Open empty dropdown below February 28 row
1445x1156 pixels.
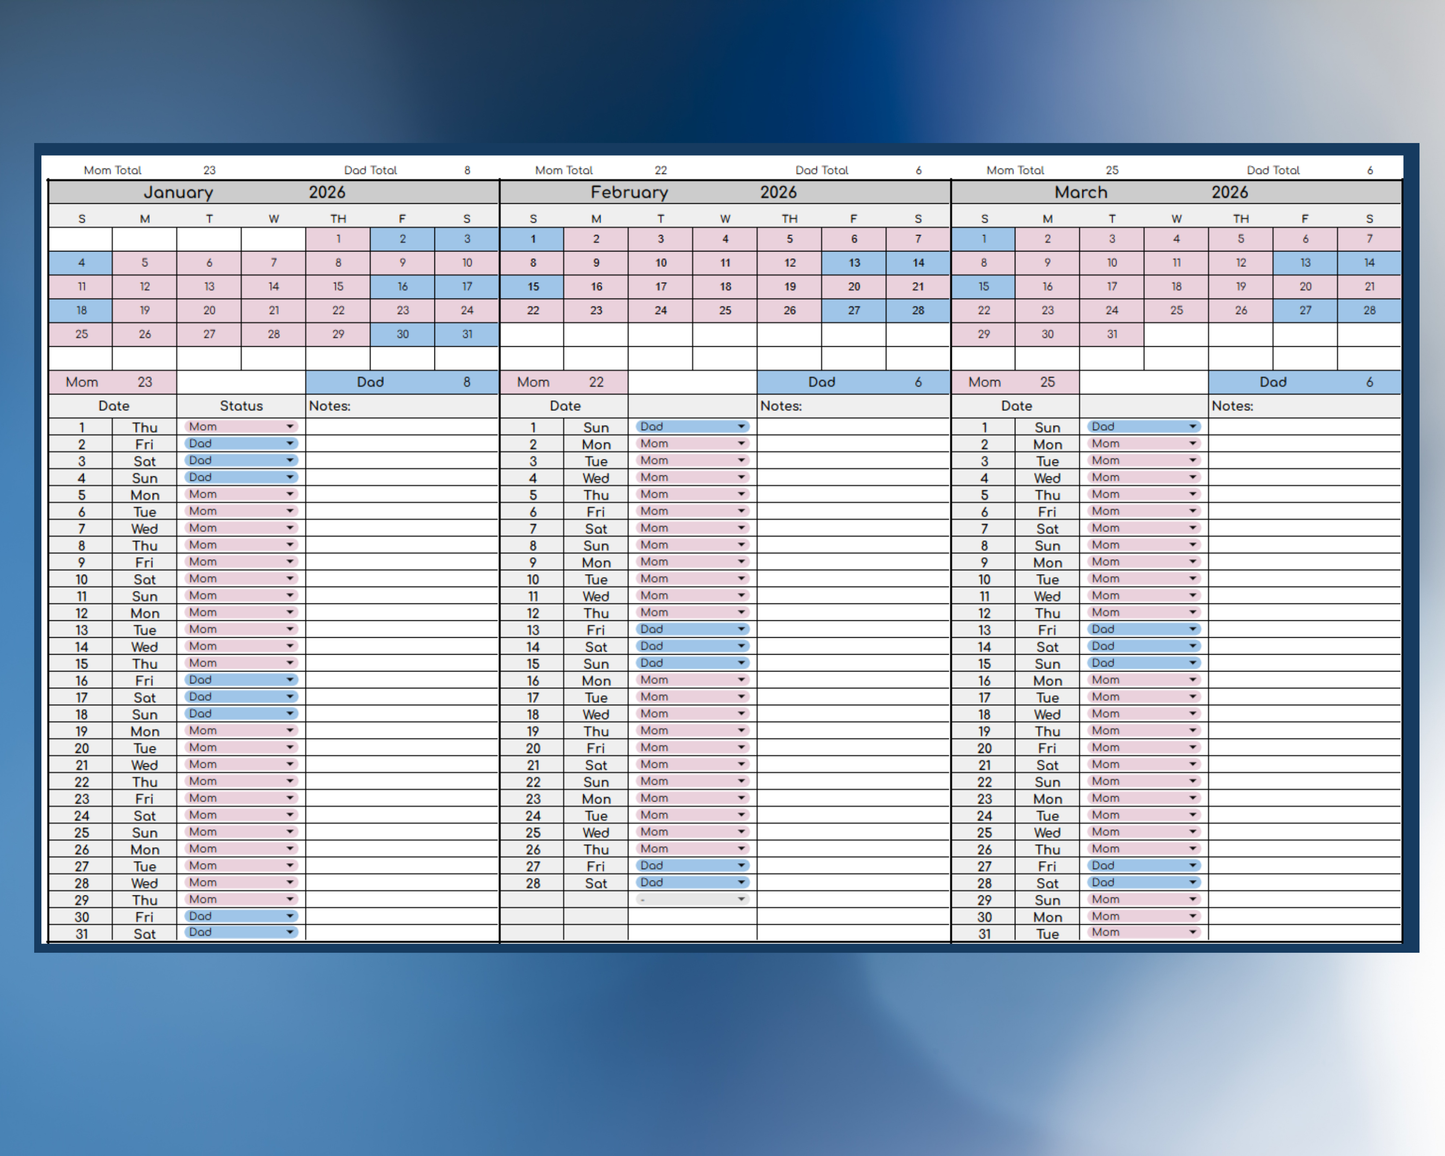point(692,900)
